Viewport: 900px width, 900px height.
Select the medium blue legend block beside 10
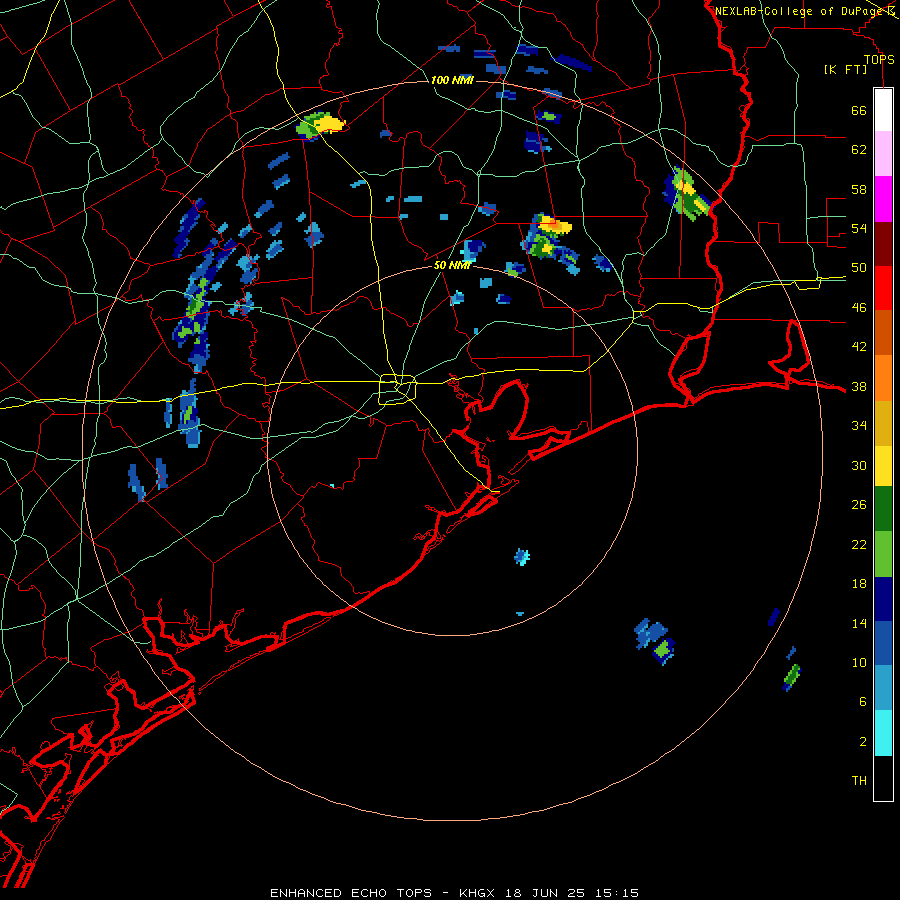[883, 643]
